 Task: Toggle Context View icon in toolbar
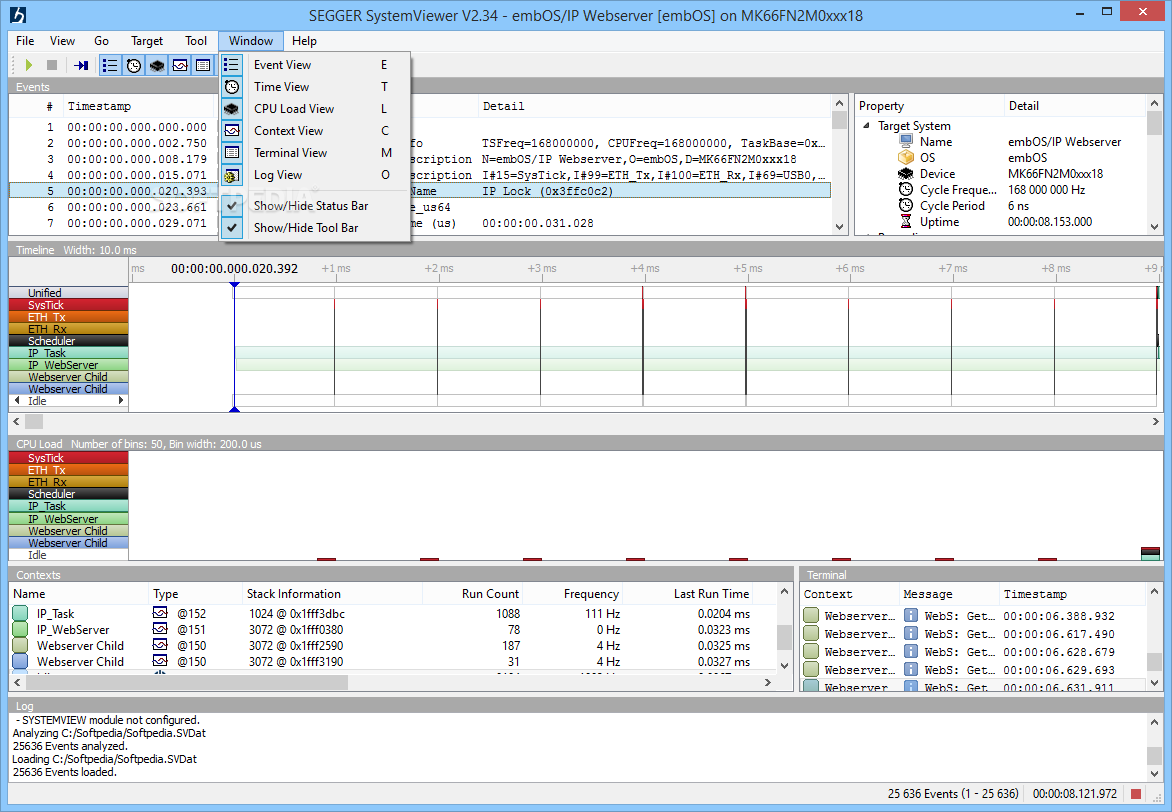180,65
